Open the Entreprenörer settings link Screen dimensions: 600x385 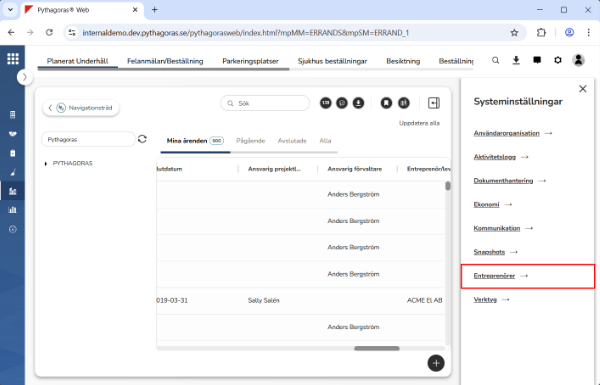click(x=494, y=276)
